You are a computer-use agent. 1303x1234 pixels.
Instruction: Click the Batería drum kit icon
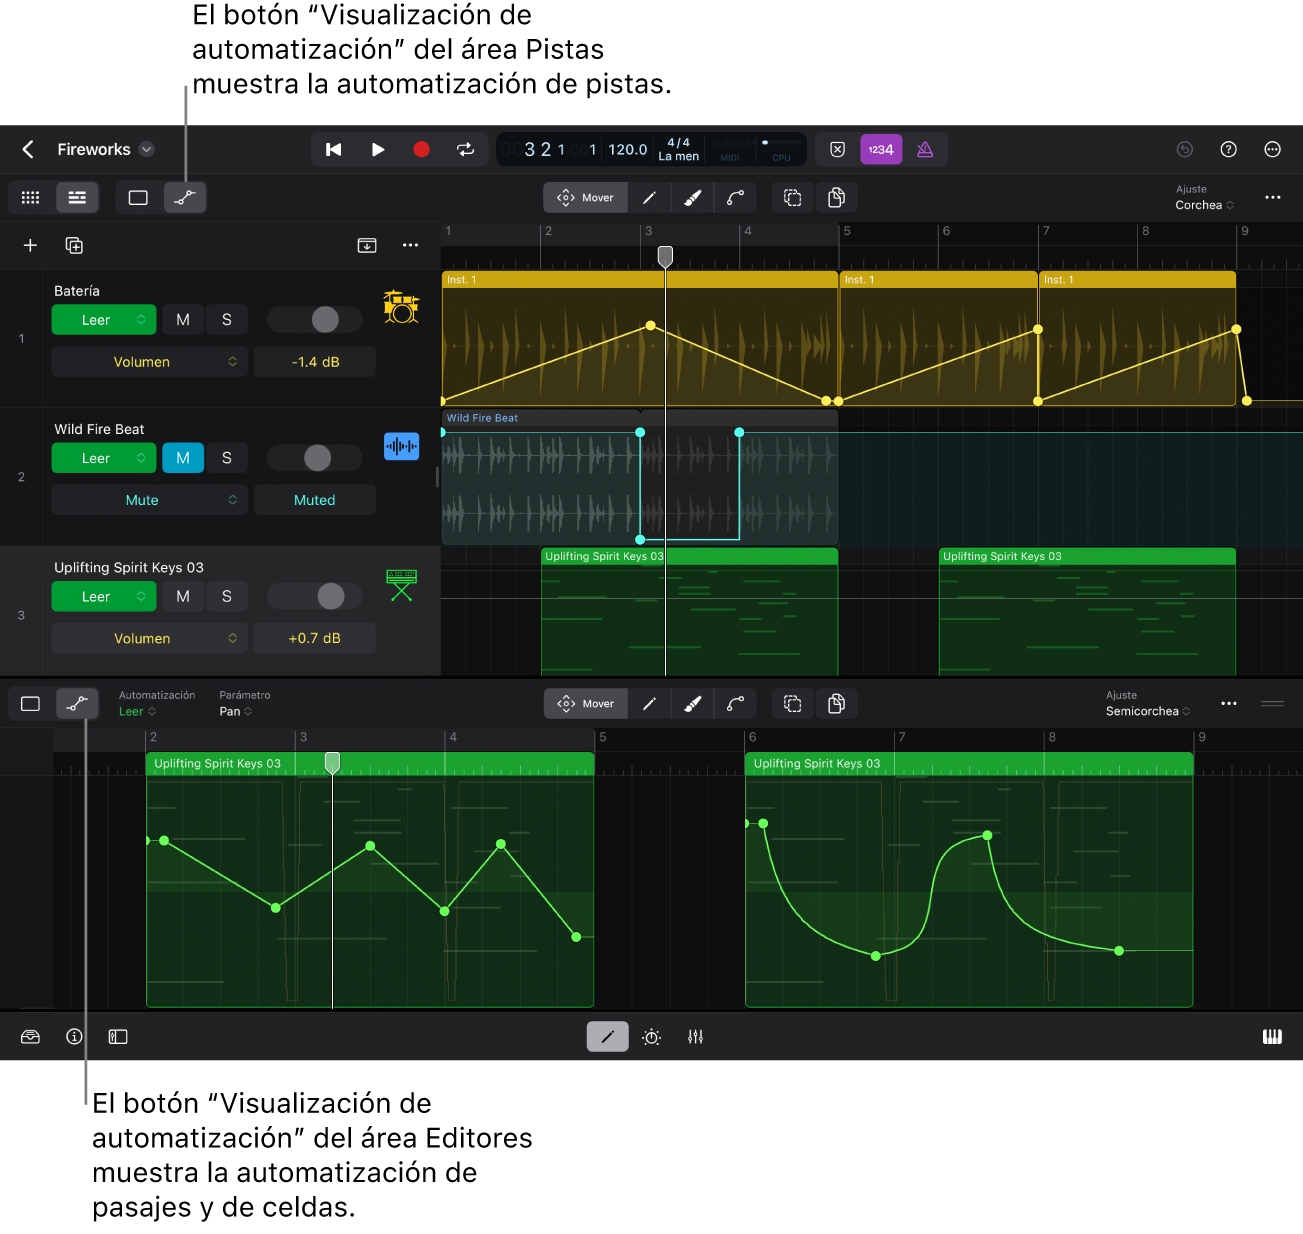point(401,307)
